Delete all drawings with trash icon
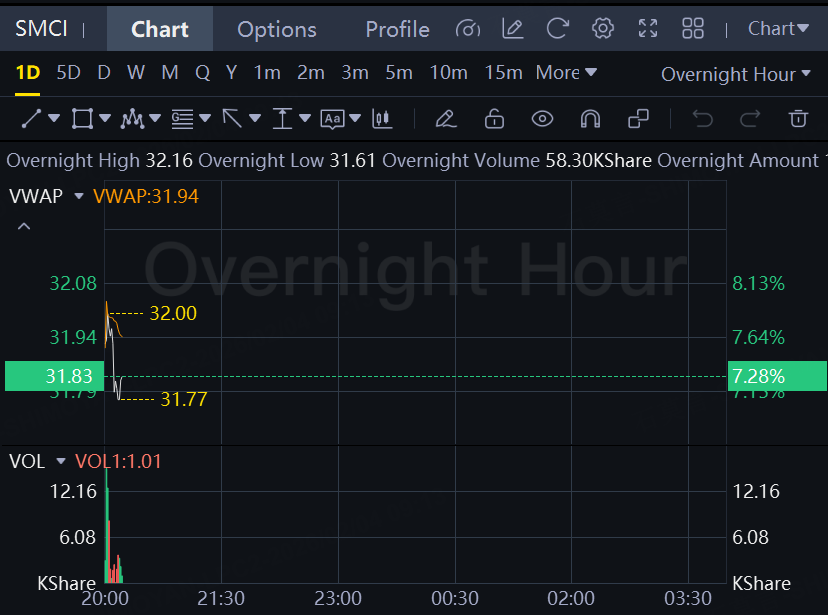Viewport: 828px width, 615px height. point(798,118)
